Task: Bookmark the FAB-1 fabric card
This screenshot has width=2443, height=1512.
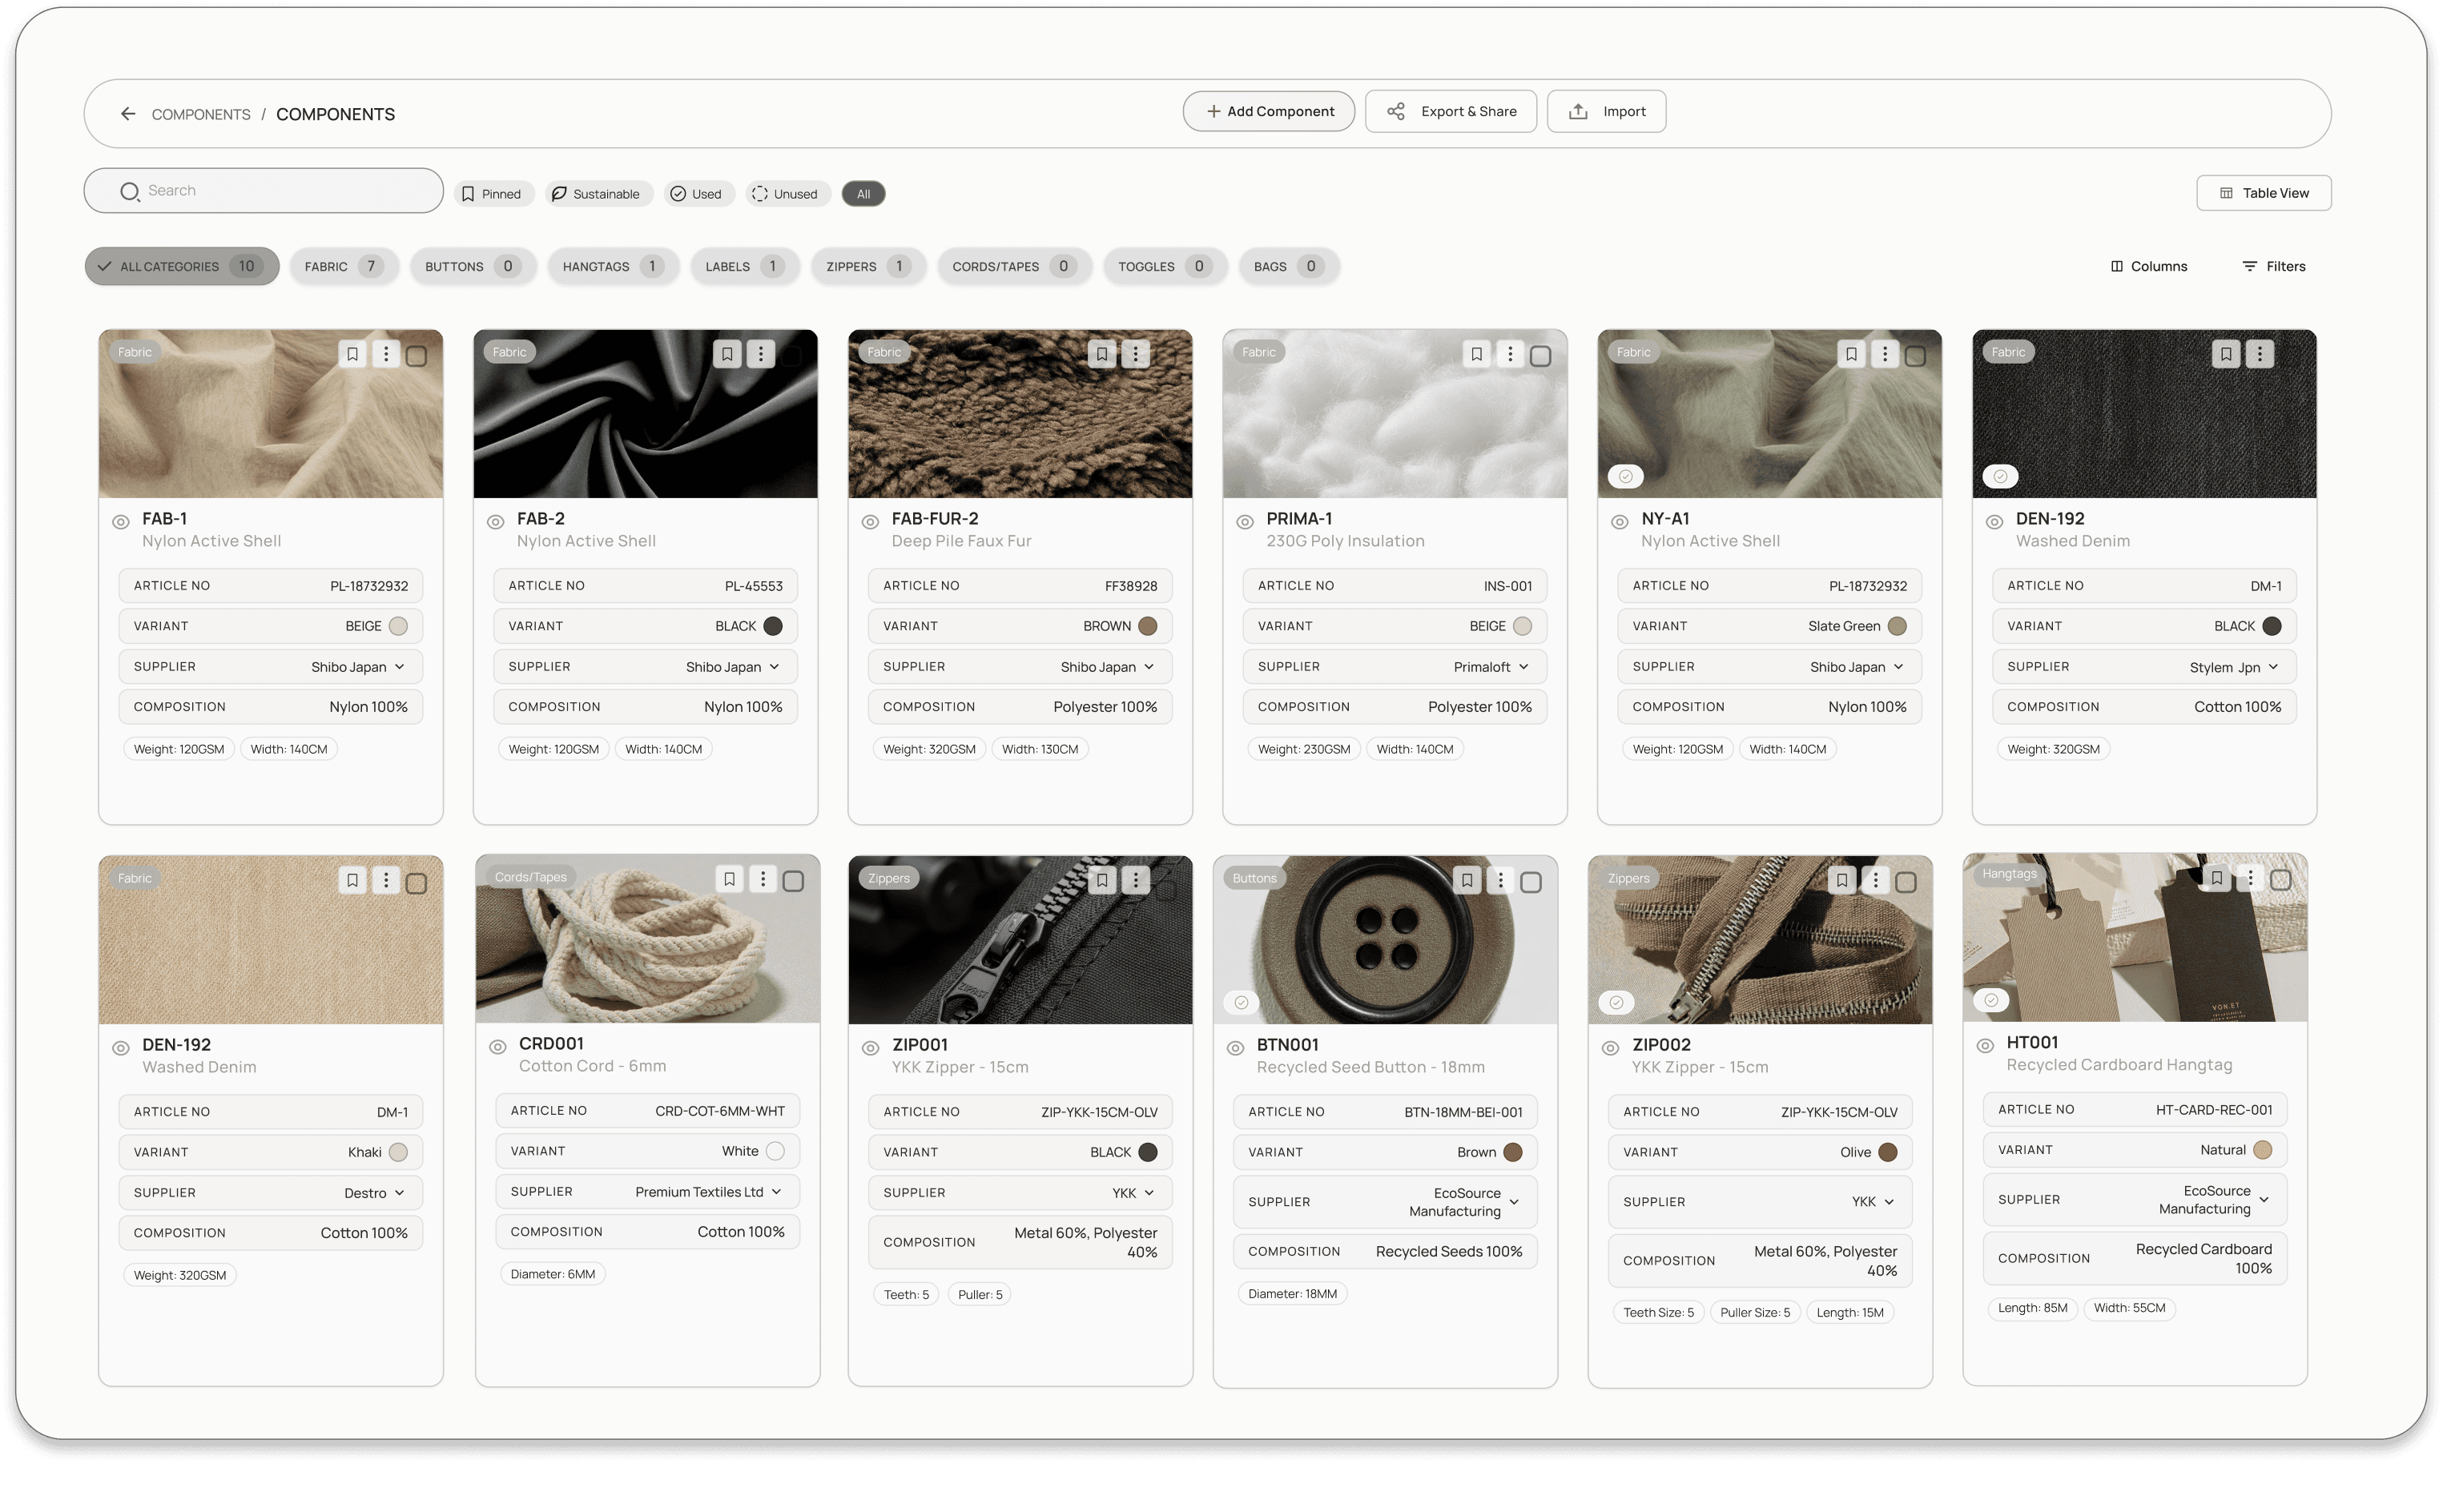Action: pos(352,354)
